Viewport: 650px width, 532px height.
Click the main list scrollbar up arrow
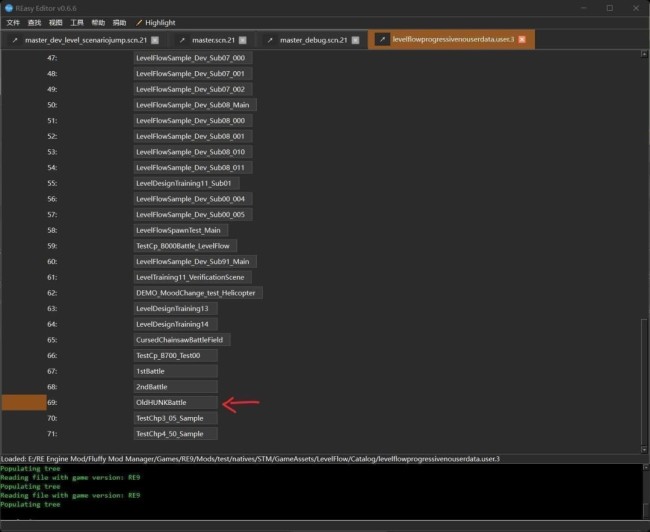644,54
